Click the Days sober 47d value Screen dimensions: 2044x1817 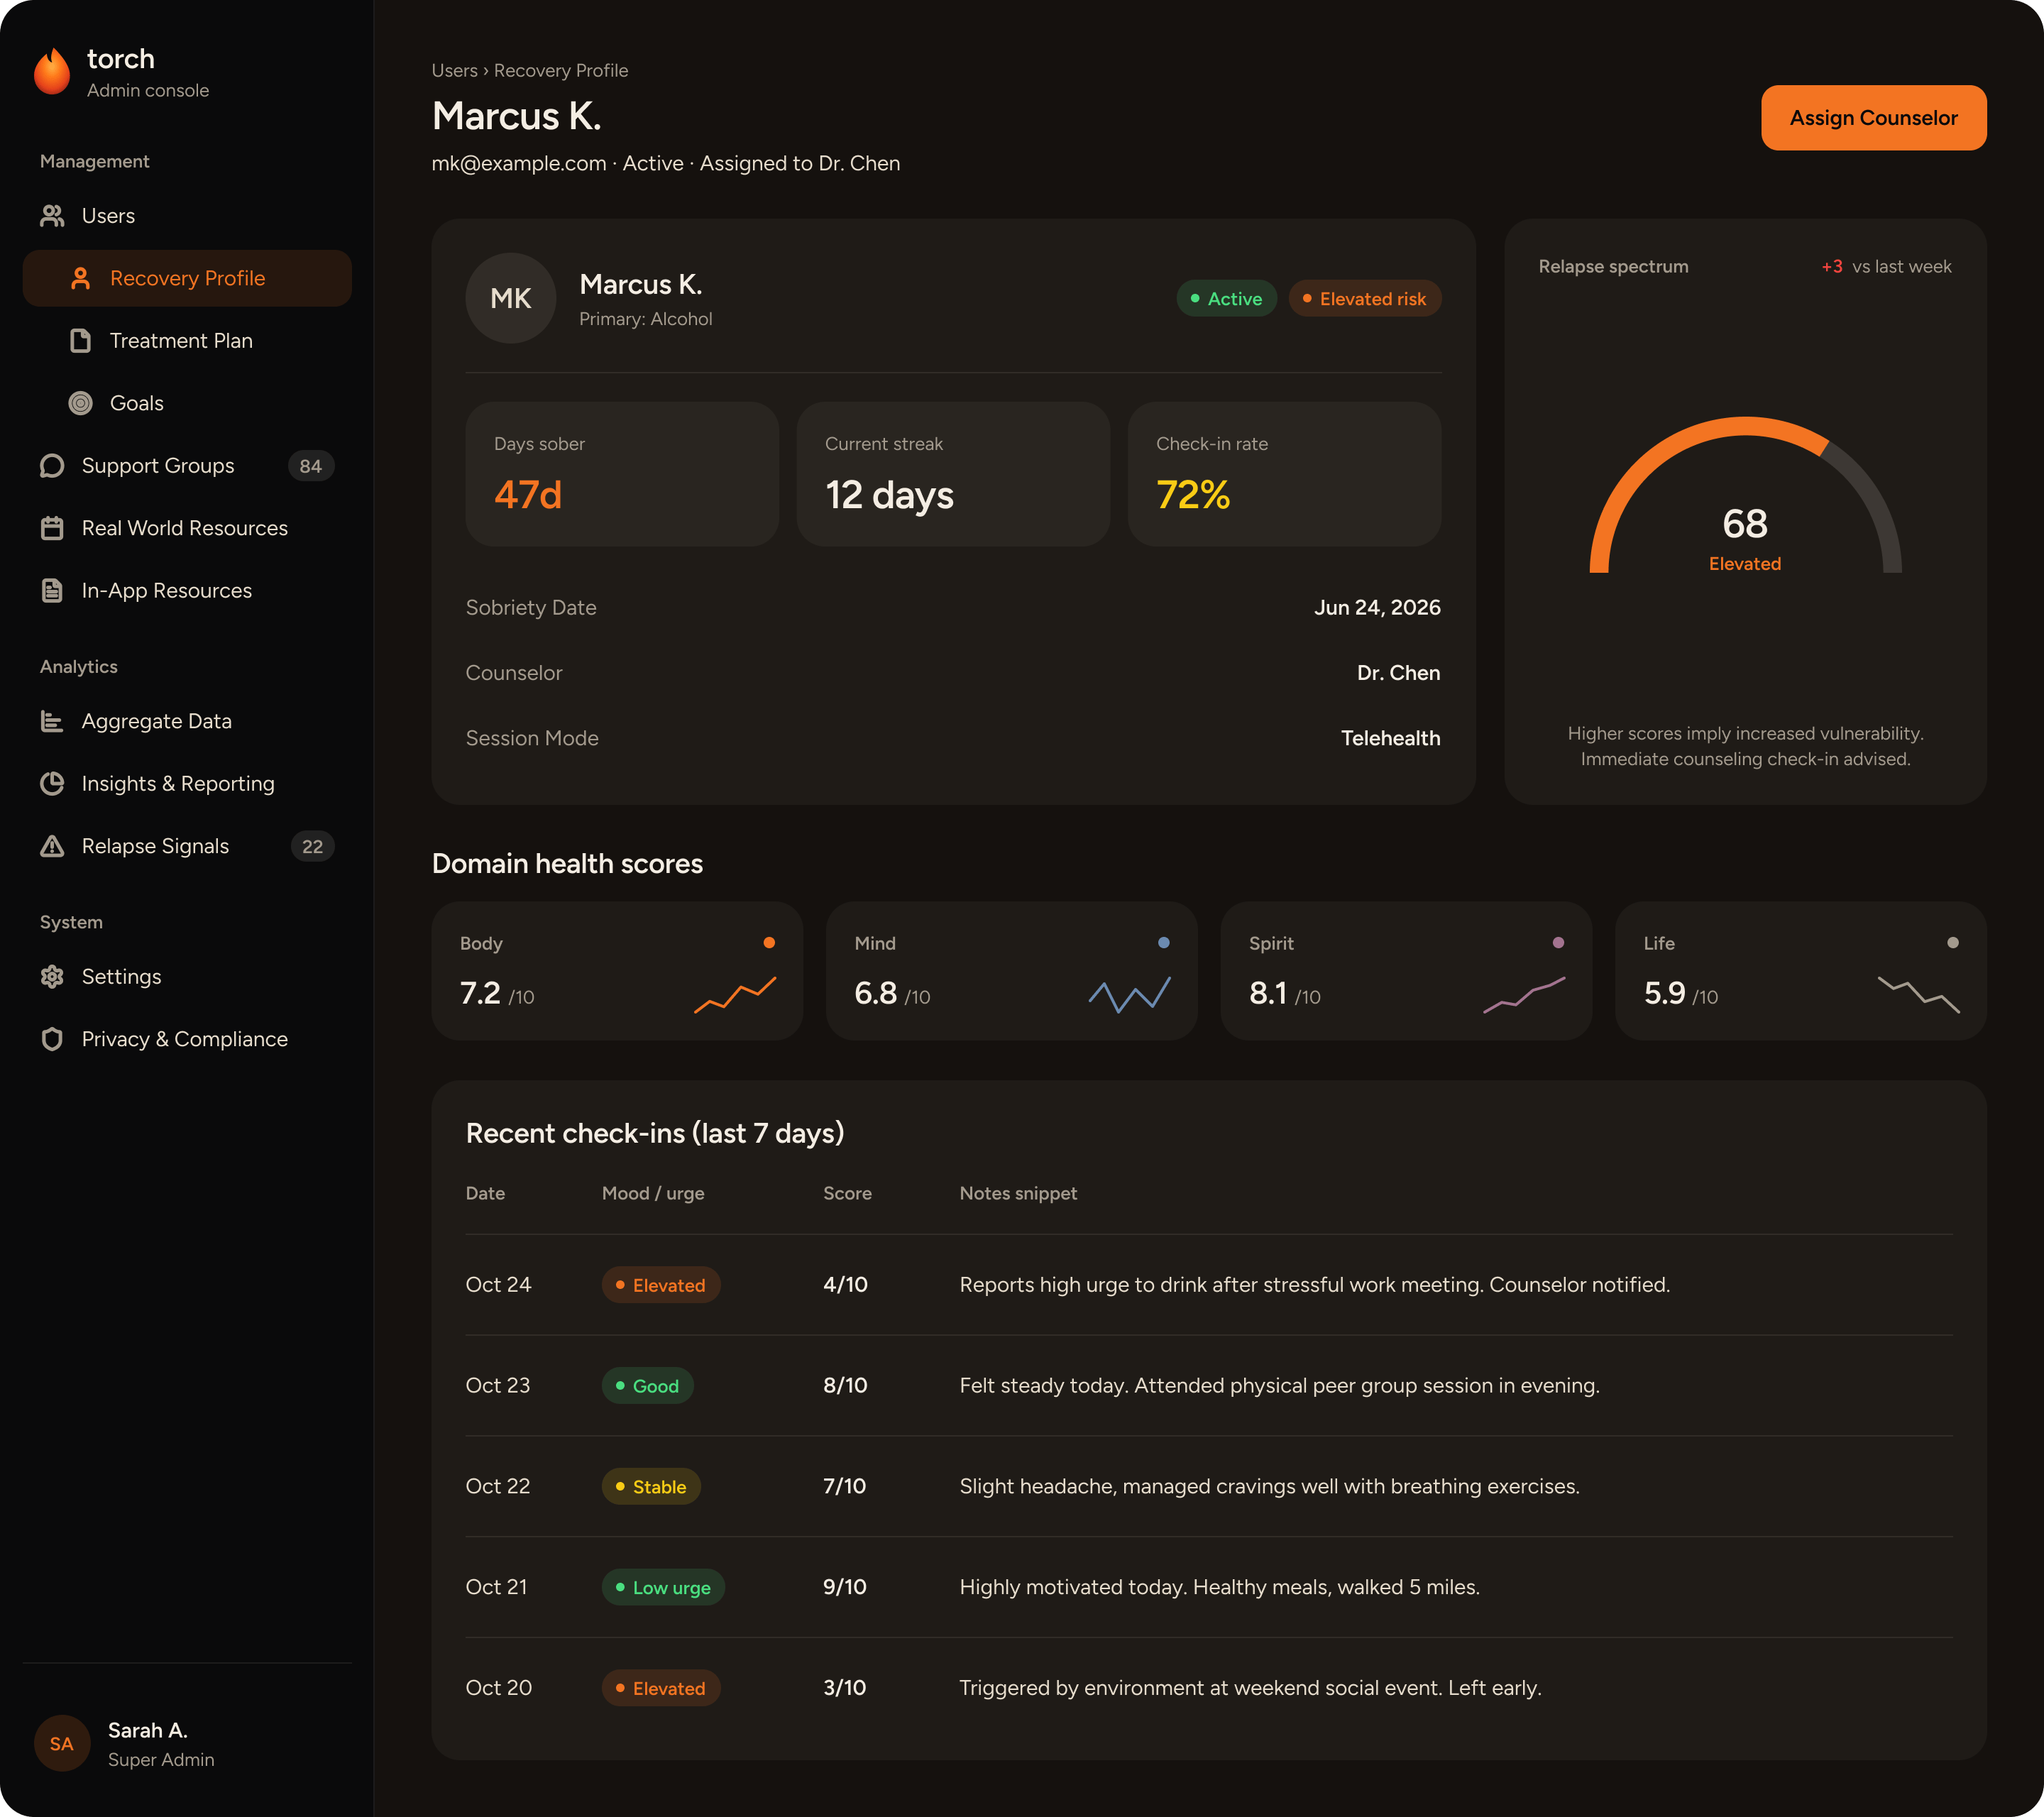(x=528, y=495)
